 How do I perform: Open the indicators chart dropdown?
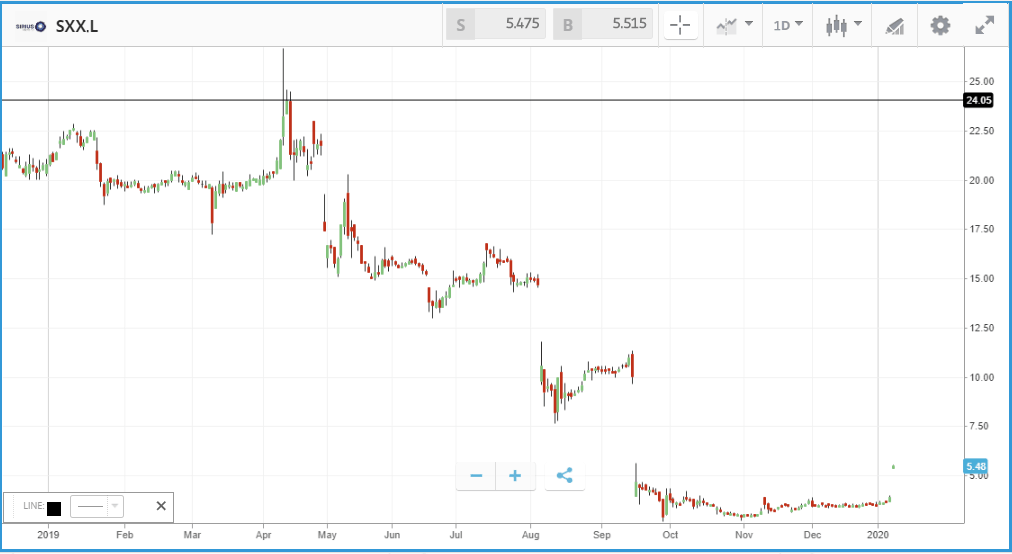(x=734, y=26)
